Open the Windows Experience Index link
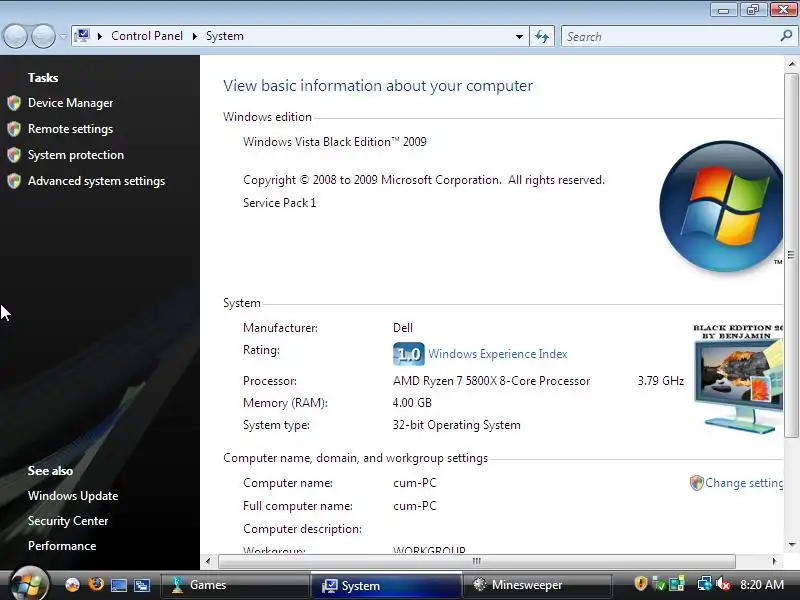Screen dimensions: 800x600 pos(497,354)
